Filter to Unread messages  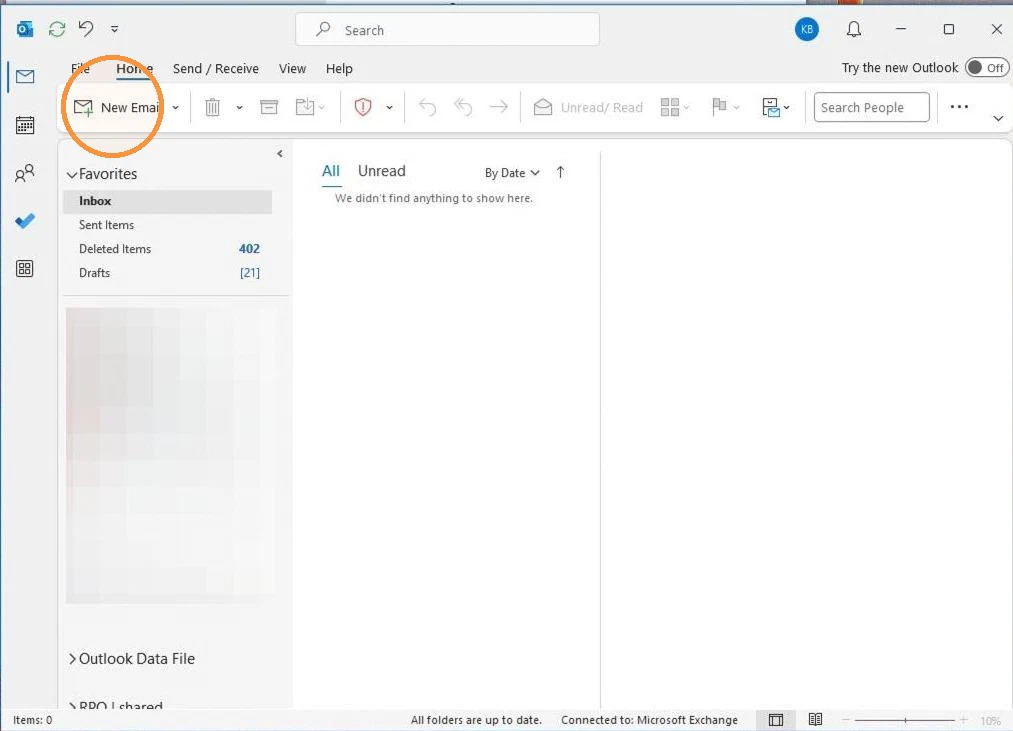(x=382, y=171)
